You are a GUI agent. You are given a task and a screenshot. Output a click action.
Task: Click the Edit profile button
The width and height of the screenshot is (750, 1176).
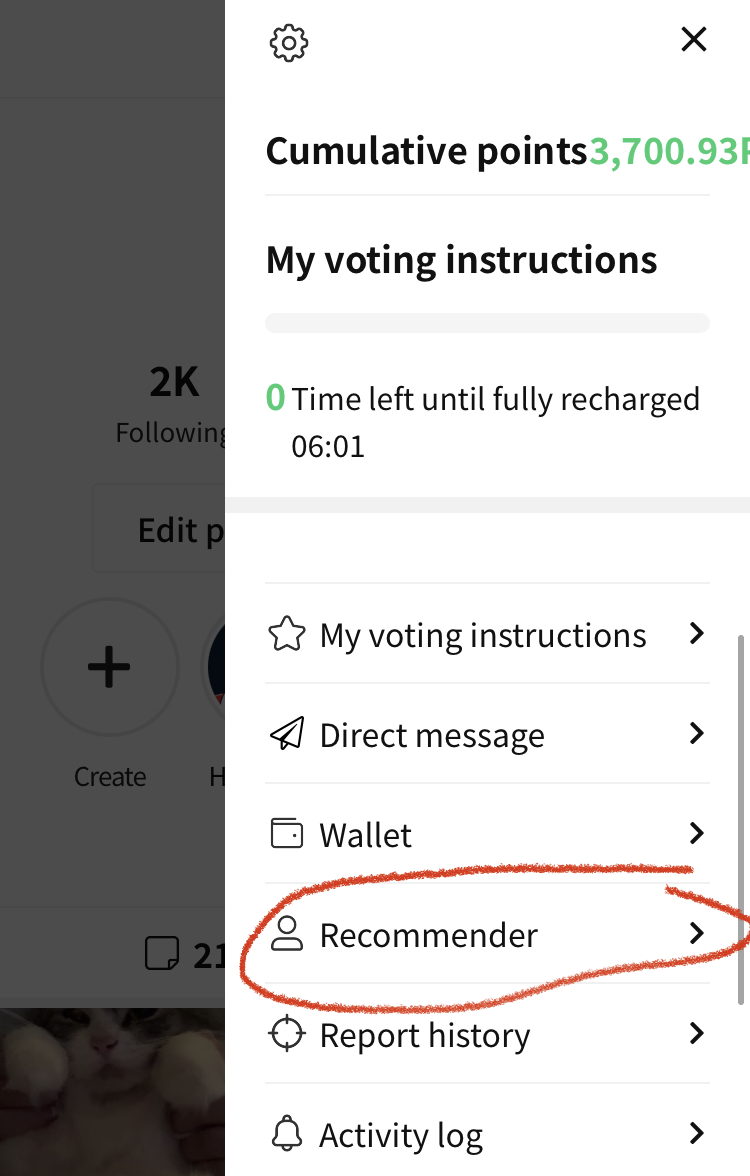pyautogui.click(x=160, y=530)
